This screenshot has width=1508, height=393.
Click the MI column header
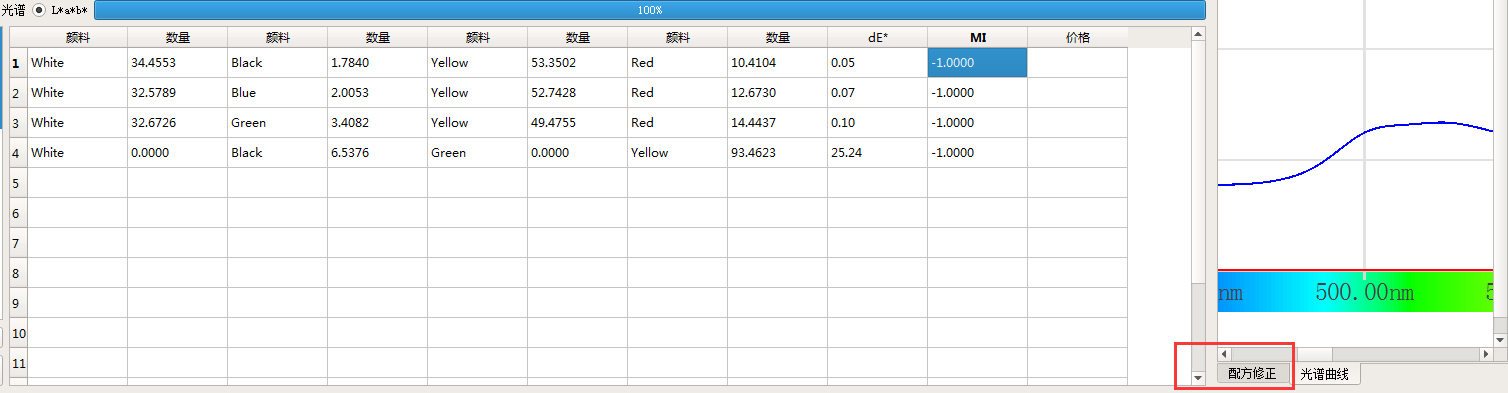[977, 38]
